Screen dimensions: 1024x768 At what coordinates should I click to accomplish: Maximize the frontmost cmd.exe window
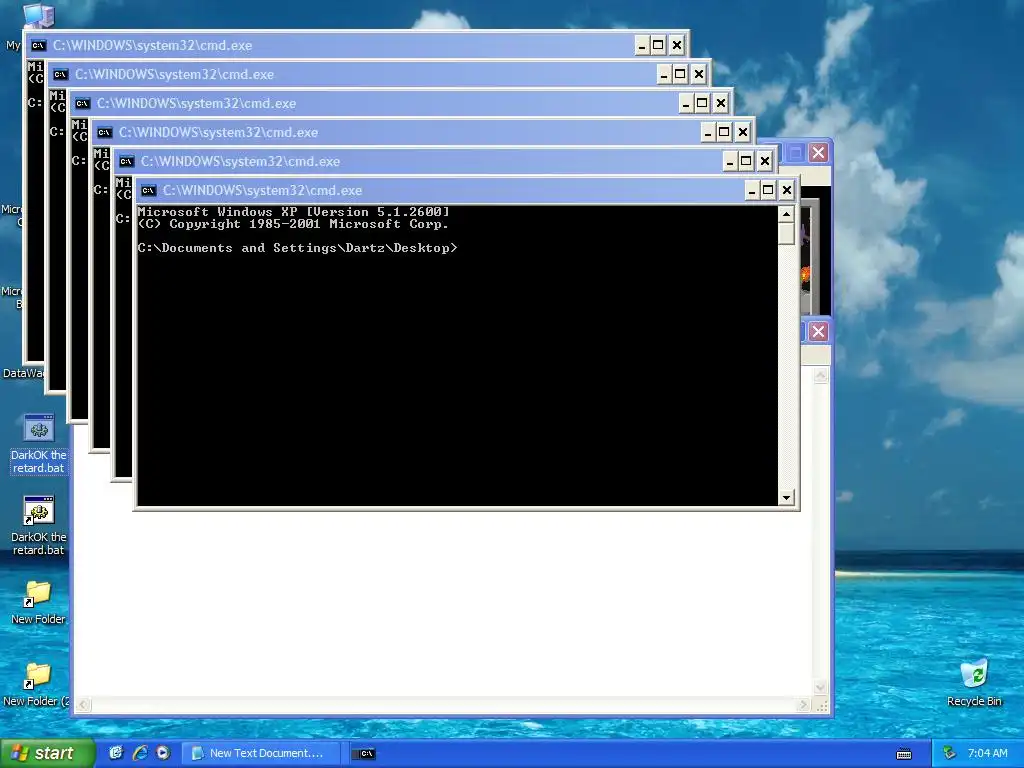point(769,191)
